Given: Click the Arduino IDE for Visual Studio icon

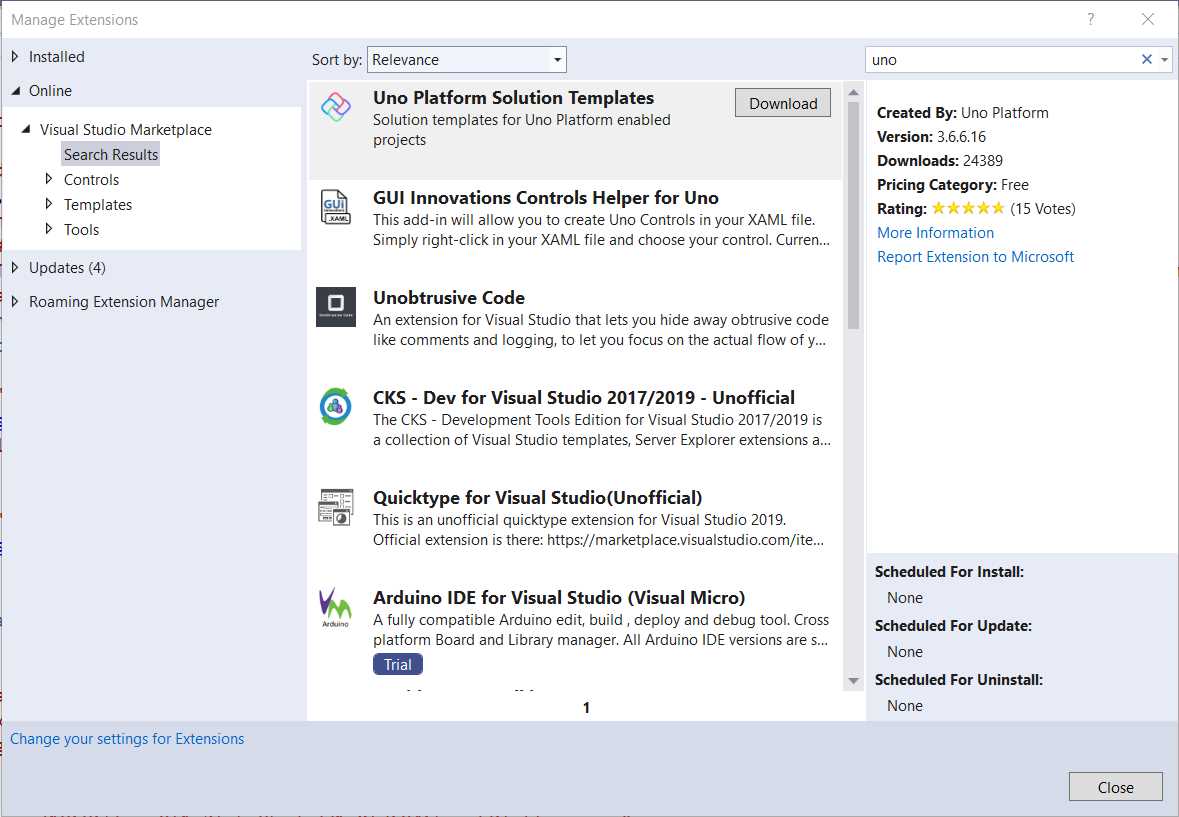Looking at the screenshot, I should pyautogui.click(x=335, y=608).
